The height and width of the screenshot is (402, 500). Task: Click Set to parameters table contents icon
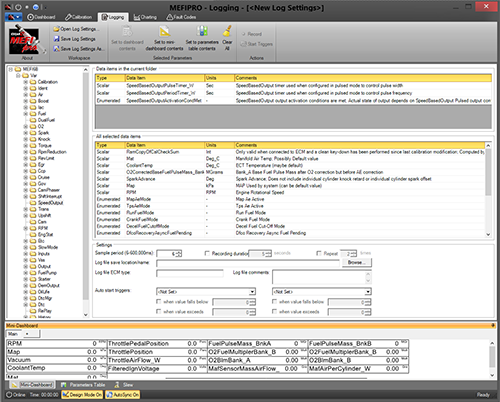tap(202, 31)
